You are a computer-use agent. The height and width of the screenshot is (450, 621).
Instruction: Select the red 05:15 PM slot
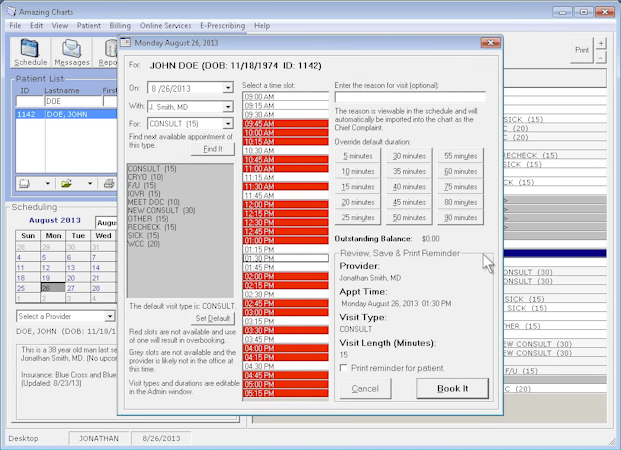pyautogui.click(x=286, y=393)
